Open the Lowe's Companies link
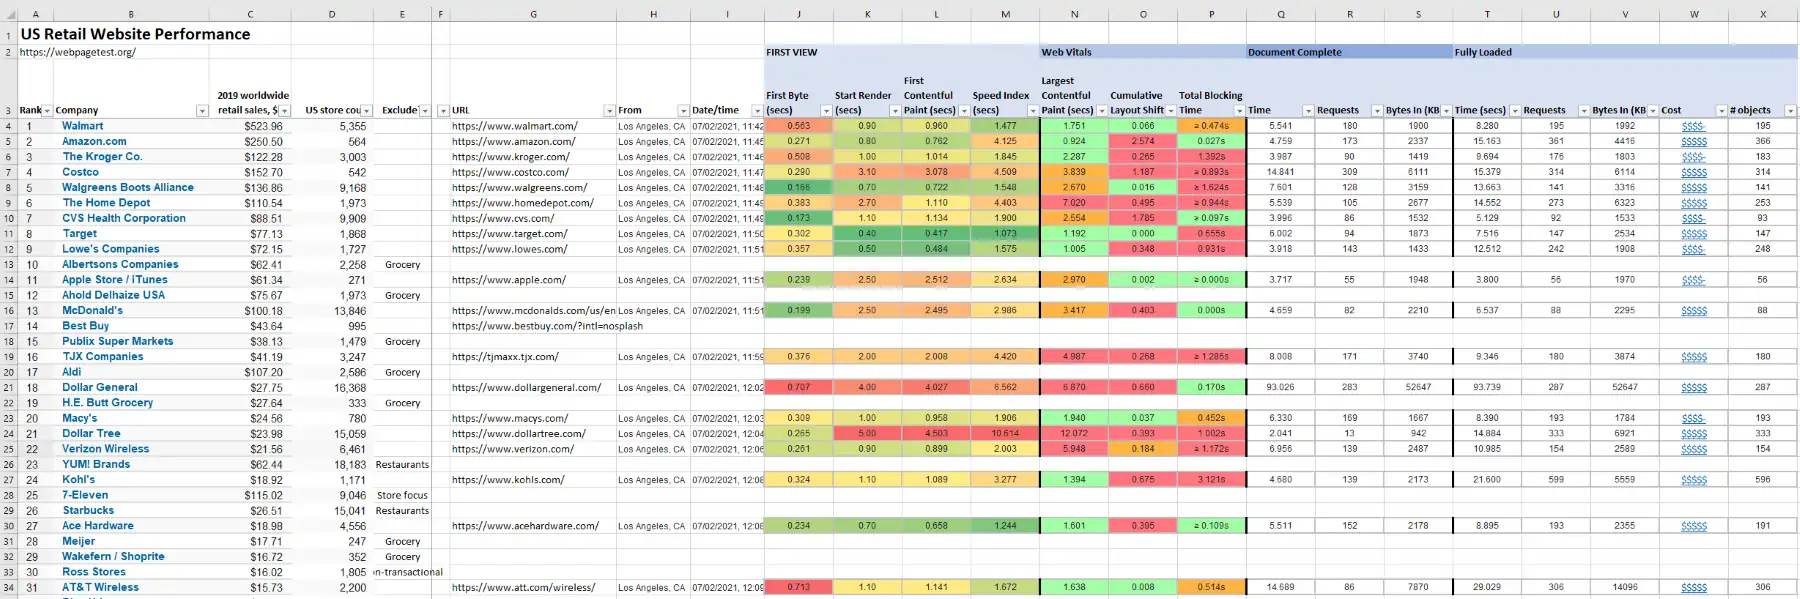 111,249
